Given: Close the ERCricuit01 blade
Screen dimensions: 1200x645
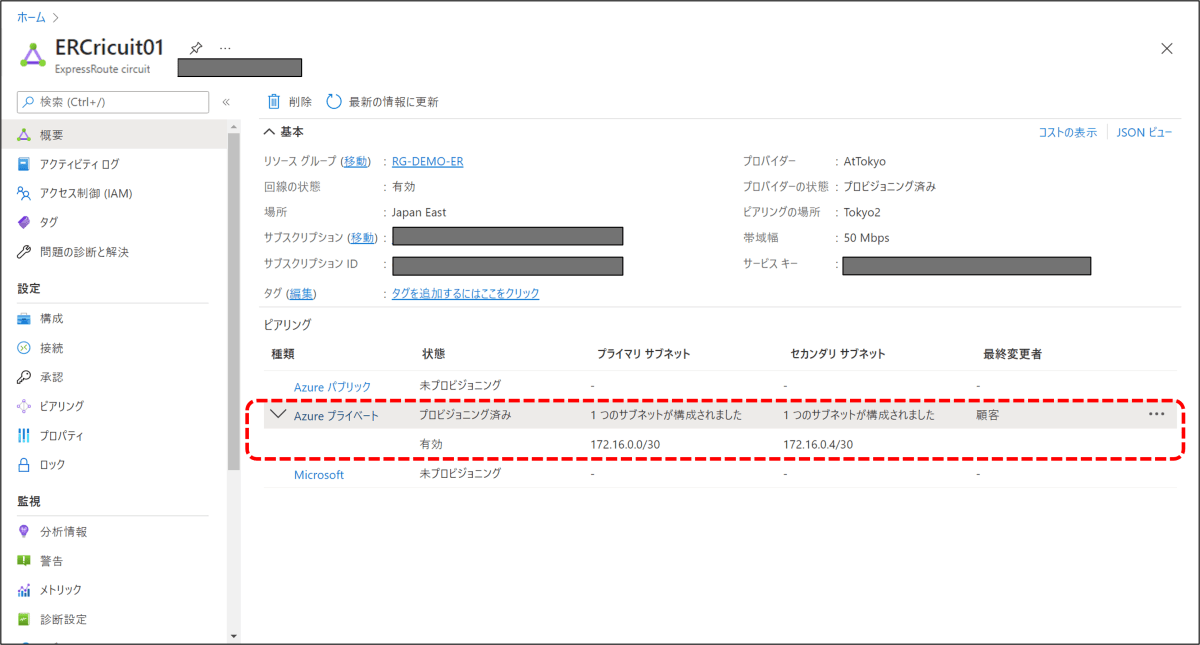Looking at the screenshot, I should pos(1166,48).
